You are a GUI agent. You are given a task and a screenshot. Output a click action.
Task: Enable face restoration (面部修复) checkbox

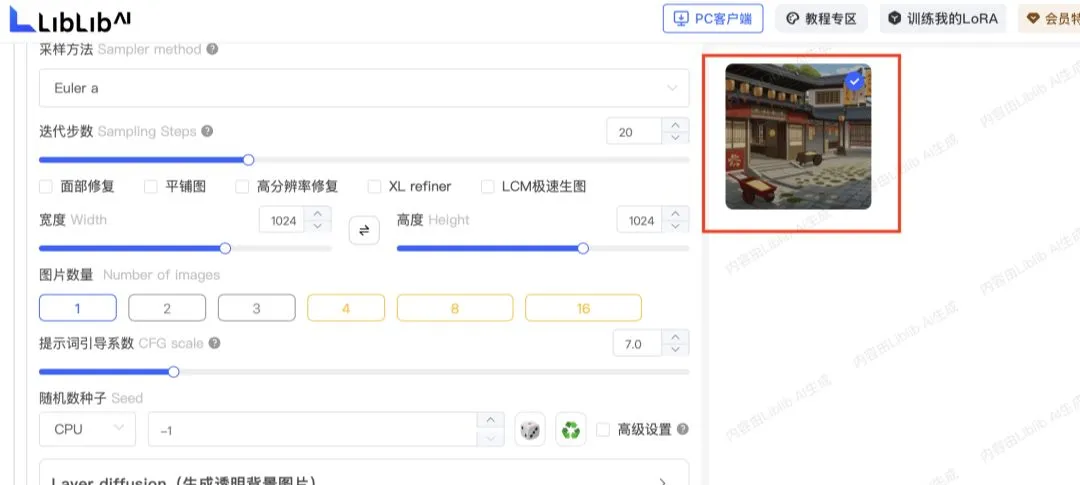(x=45, y=187)
